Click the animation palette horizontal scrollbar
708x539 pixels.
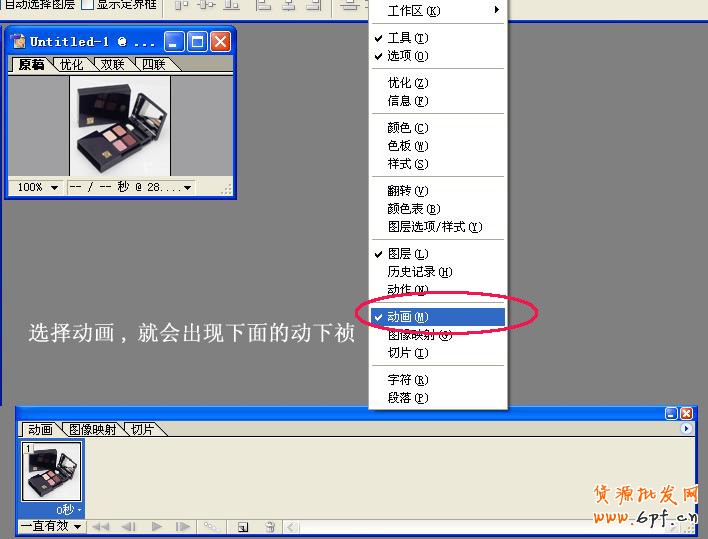click(480, 526)
